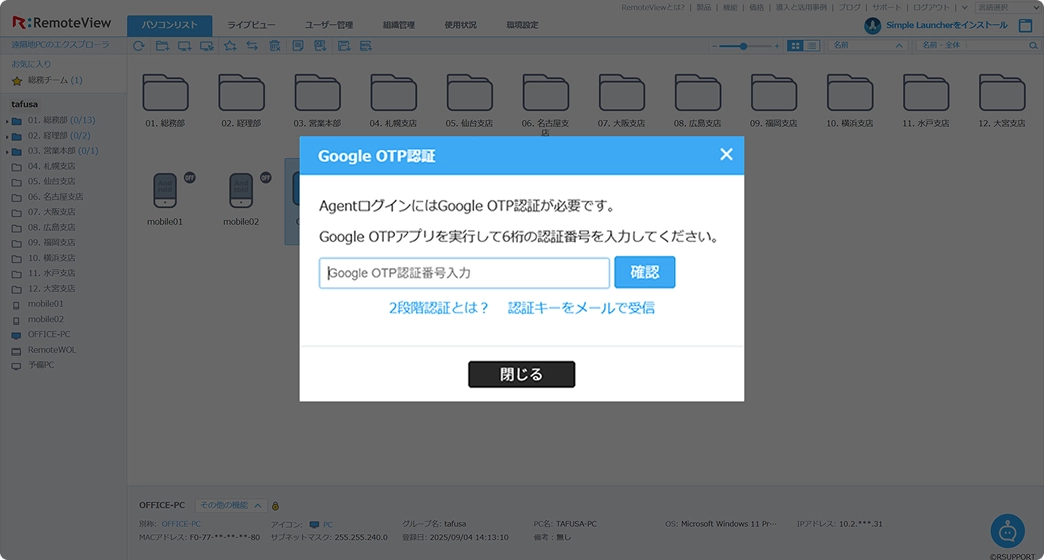Dismiss the dialog with 閉じる button

[521, 374]
